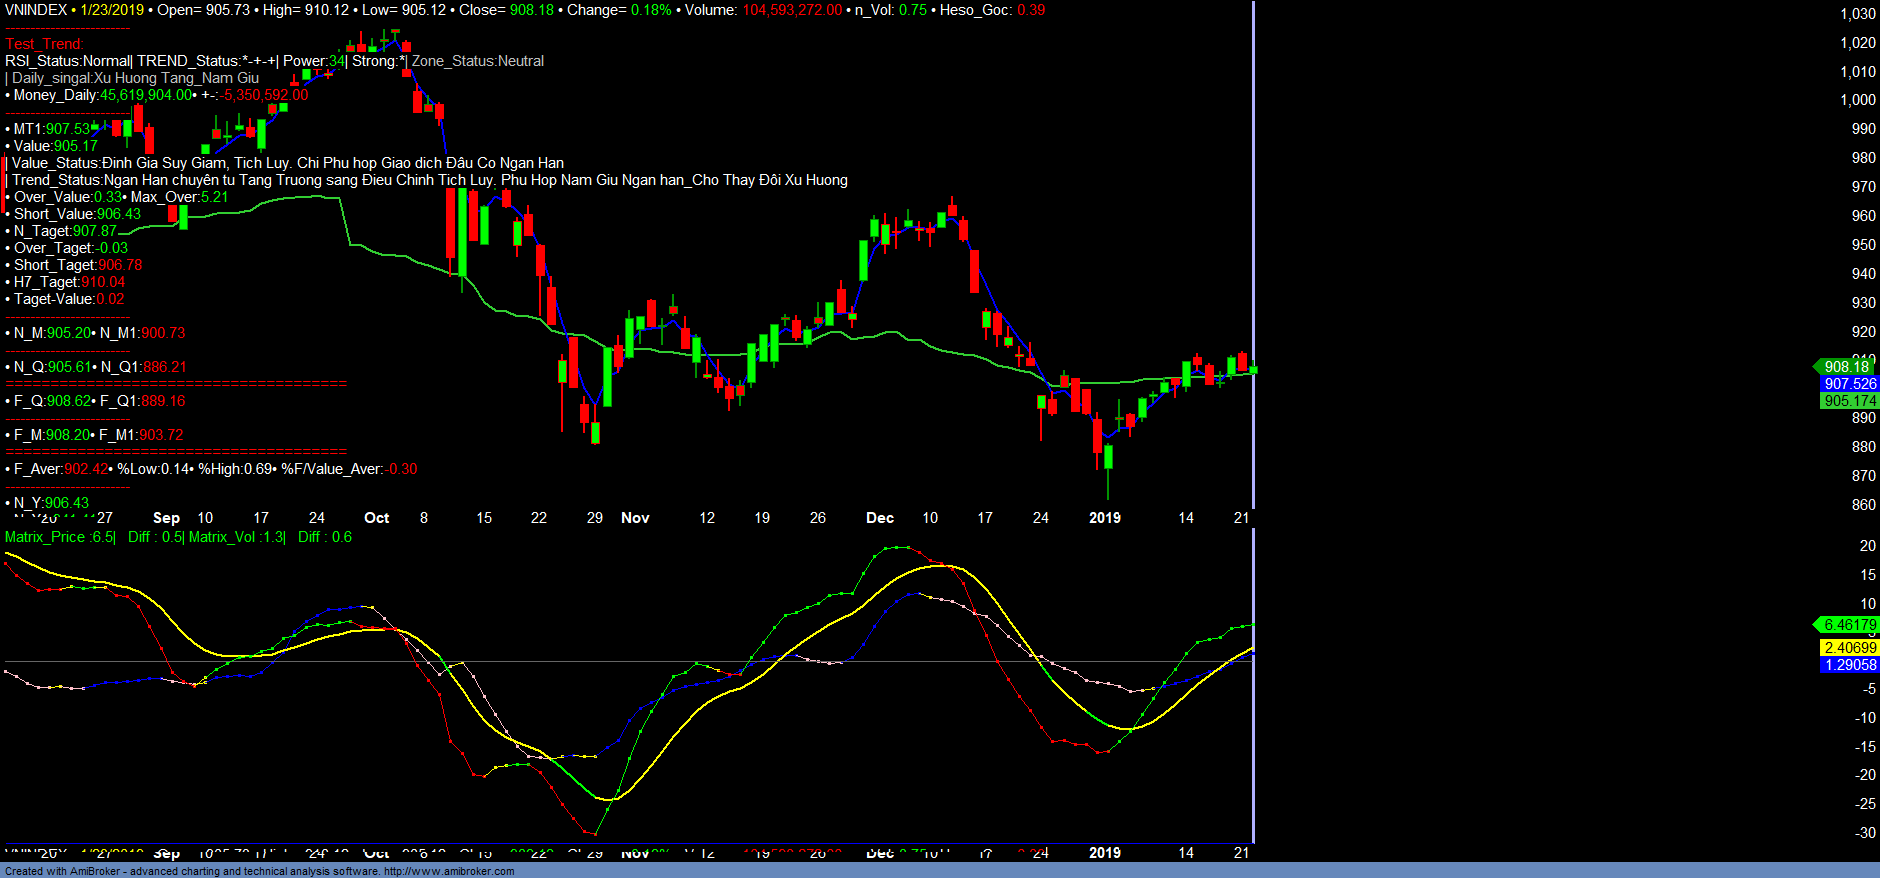The height and width of the screenshot is (878, 1880).
Task: Select the red Test_Trend heading text
Action: pos(44,44)
